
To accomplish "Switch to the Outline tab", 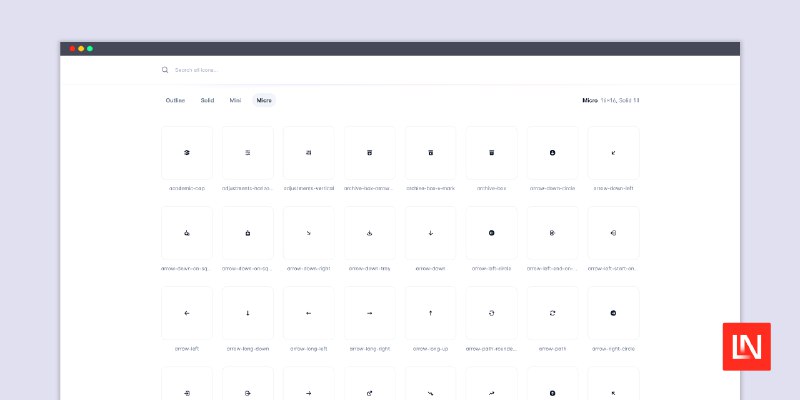I will click(x=176, y=101).
